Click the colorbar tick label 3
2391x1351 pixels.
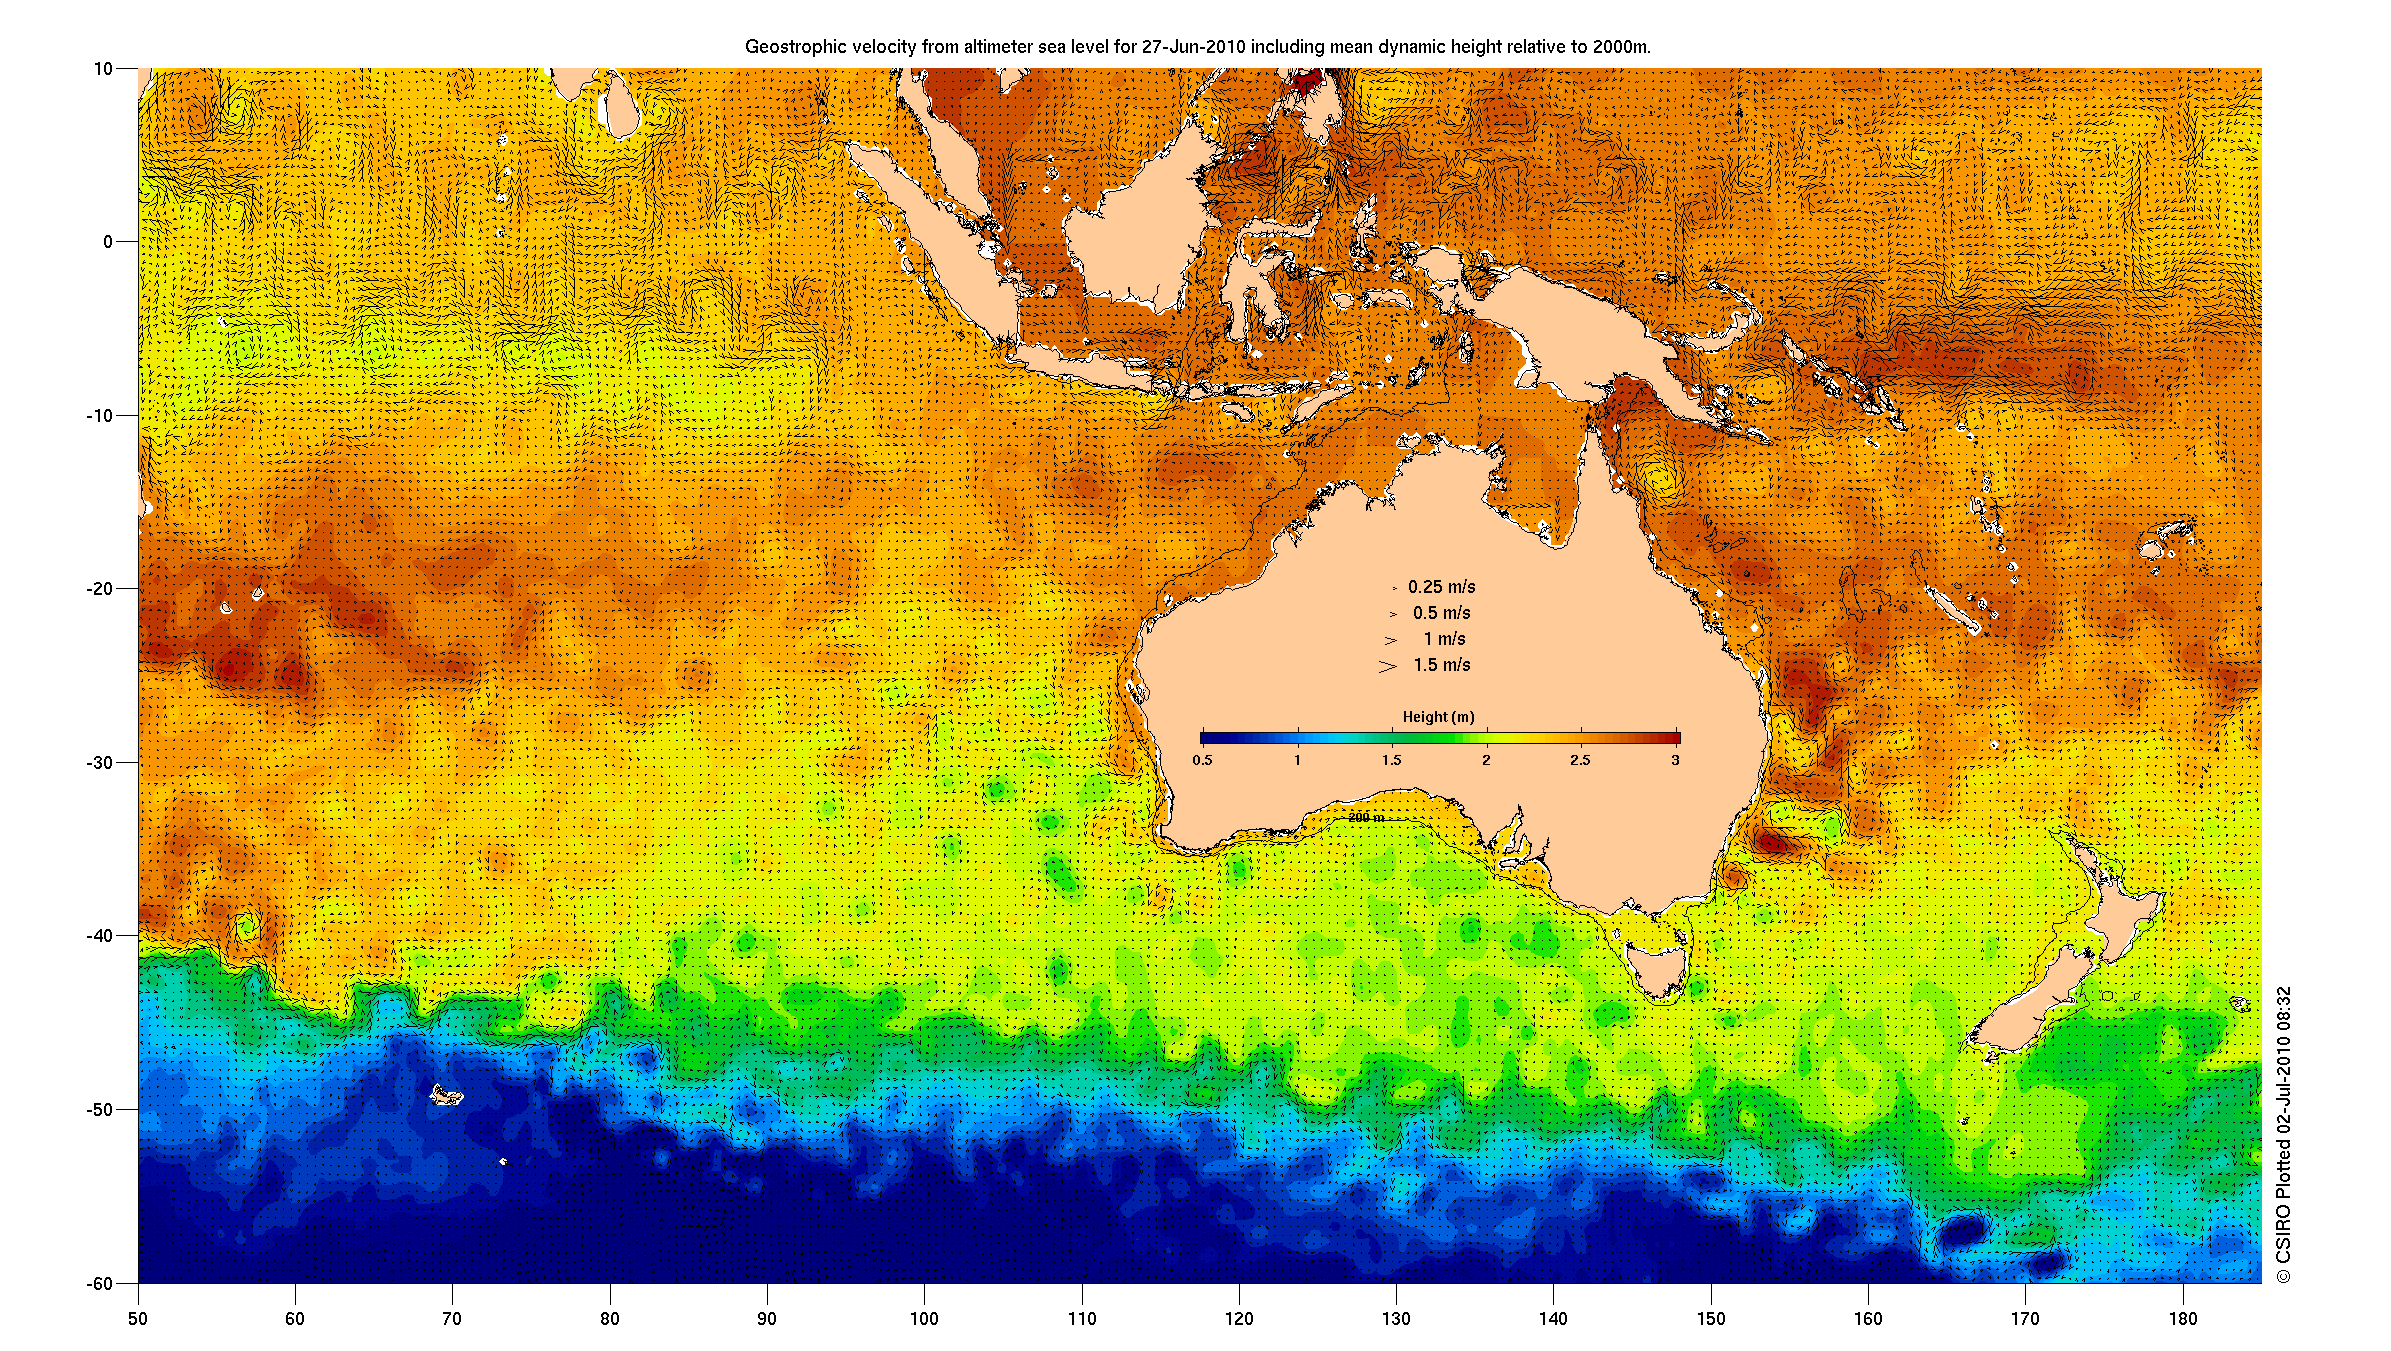[1675, 760]
